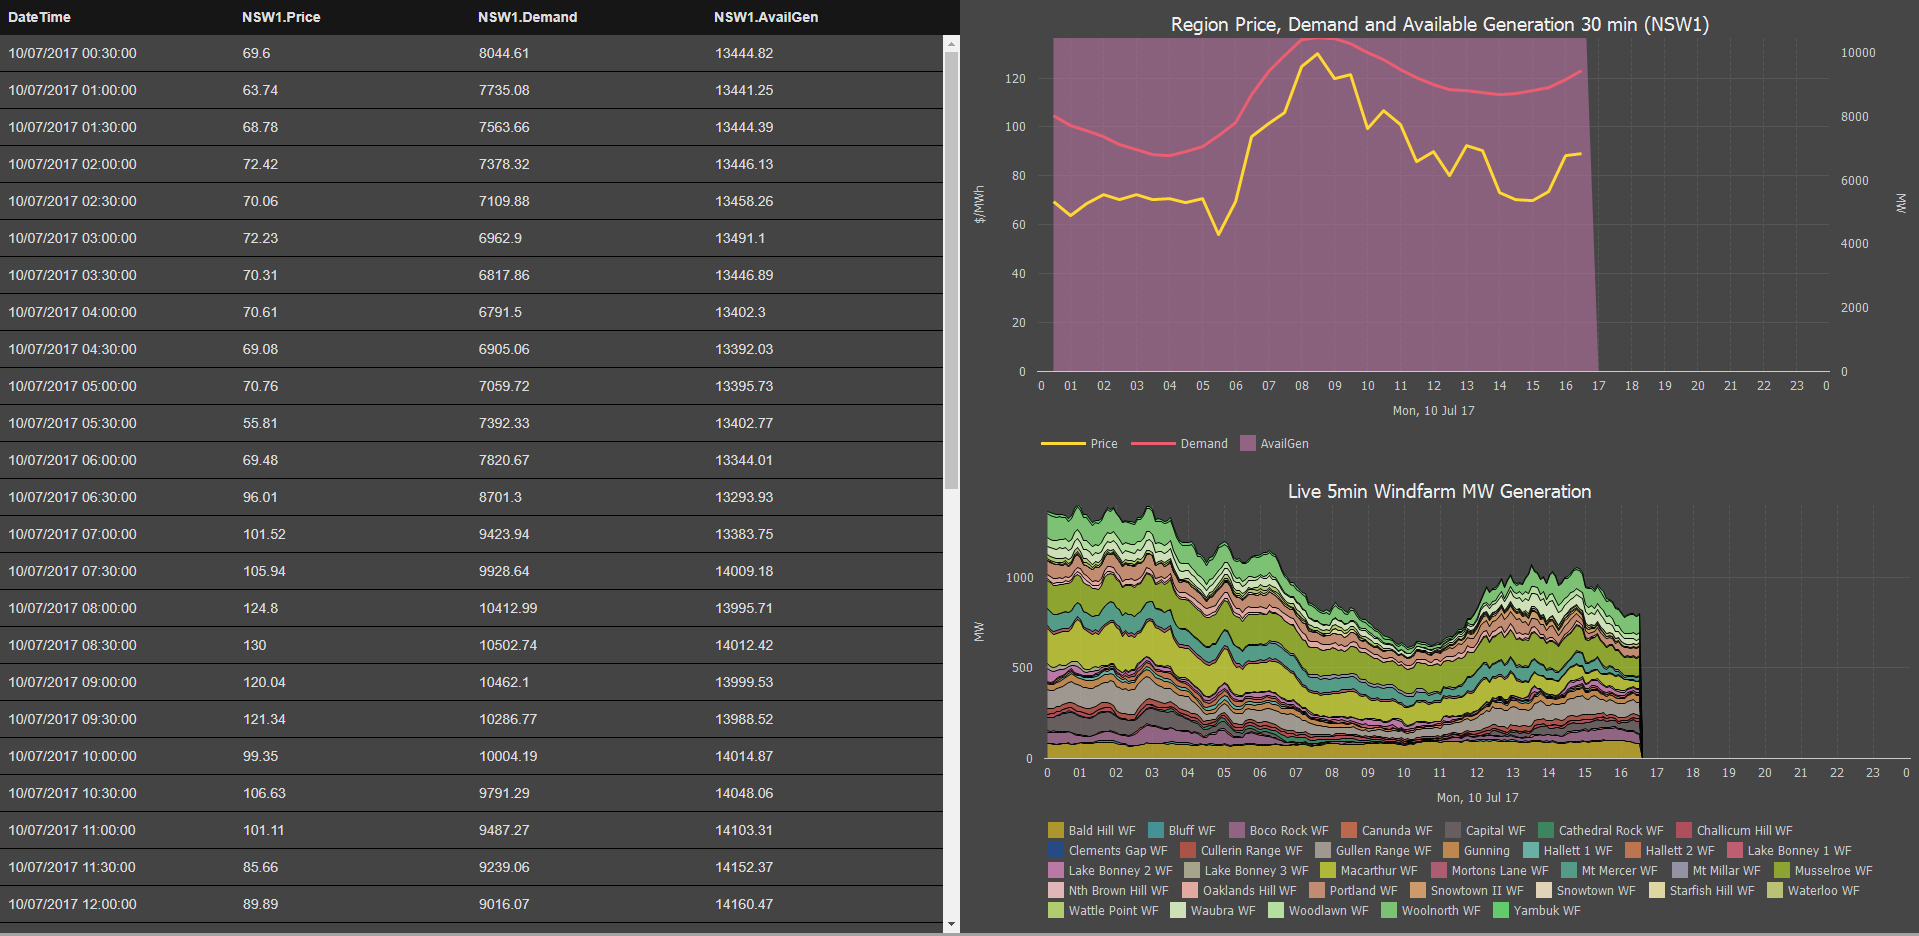Select the 10/07/2017 00:30:00 row timestamp
1919x936 pixels.
pyautogui.click(x=73, y=53)
